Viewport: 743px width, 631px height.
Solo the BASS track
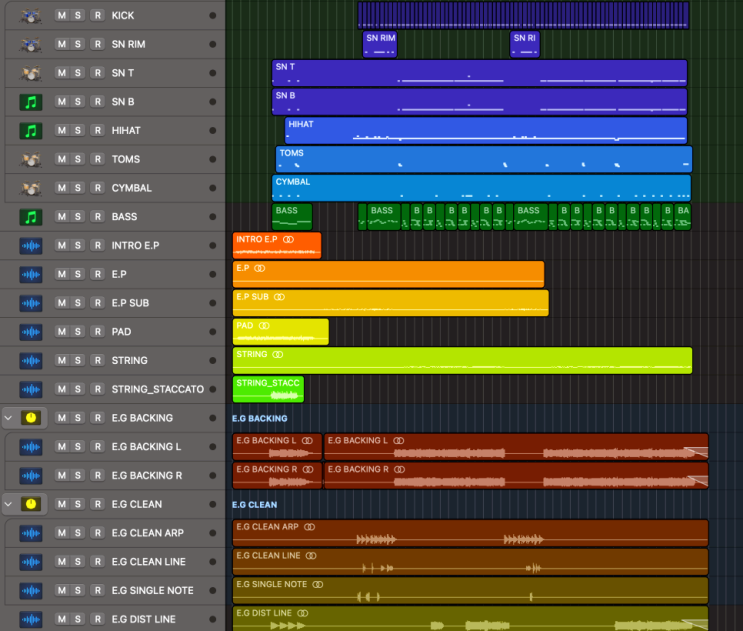79,217
